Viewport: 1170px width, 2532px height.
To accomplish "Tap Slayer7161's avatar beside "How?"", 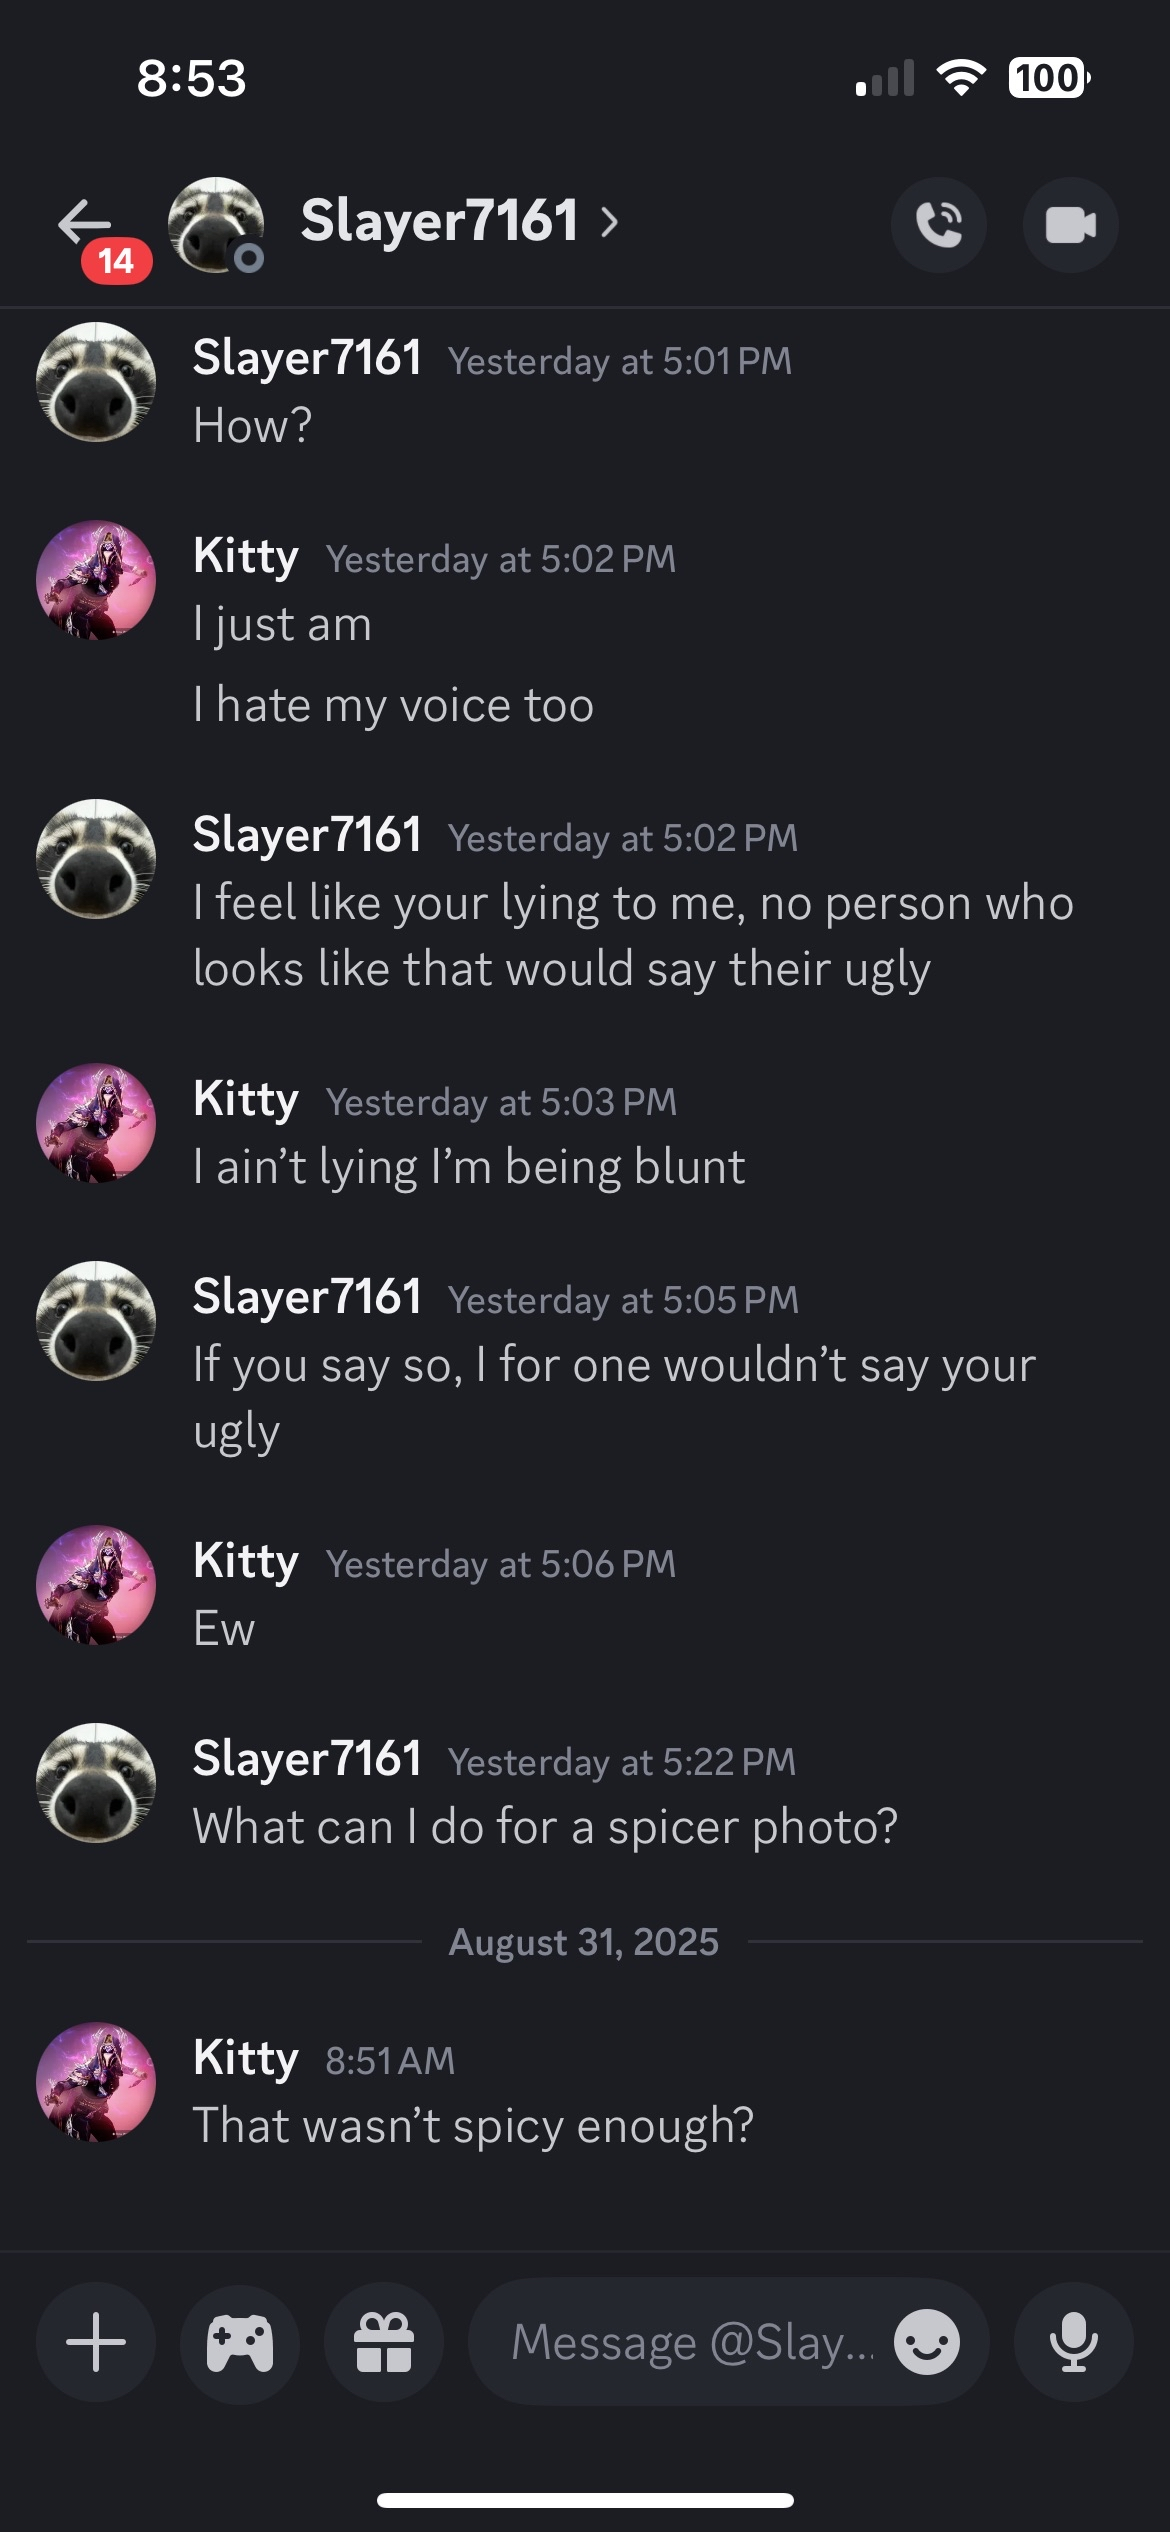I will (x=96, y=382).
